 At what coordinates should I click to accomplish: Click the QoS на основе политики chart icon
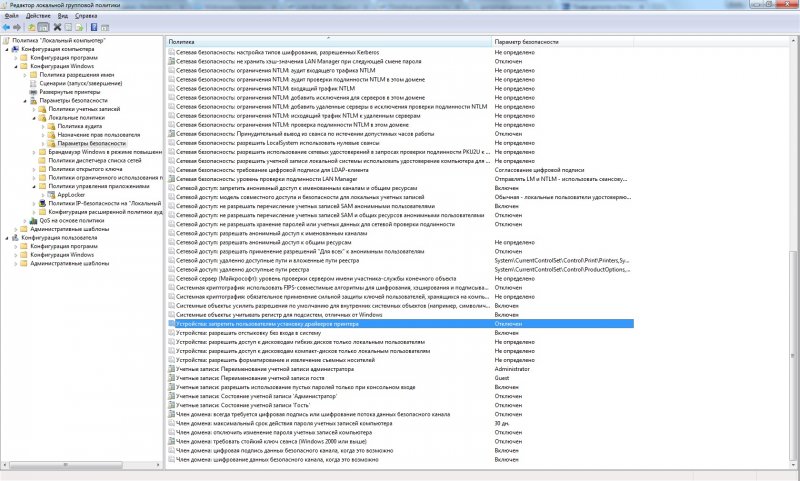[34, 220]
